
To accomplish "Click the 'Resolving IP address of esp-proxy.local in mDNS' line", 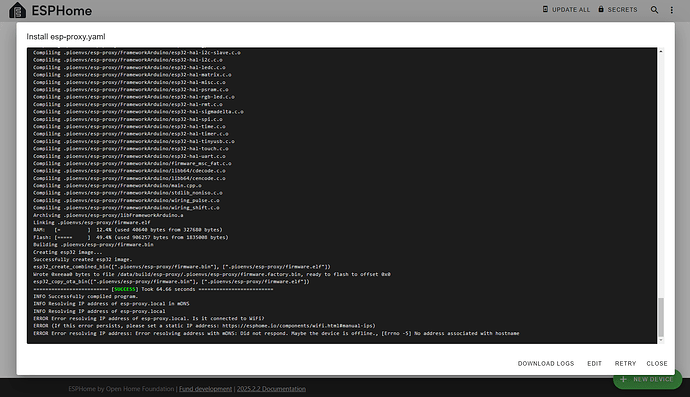I will [x=111, y=304].
